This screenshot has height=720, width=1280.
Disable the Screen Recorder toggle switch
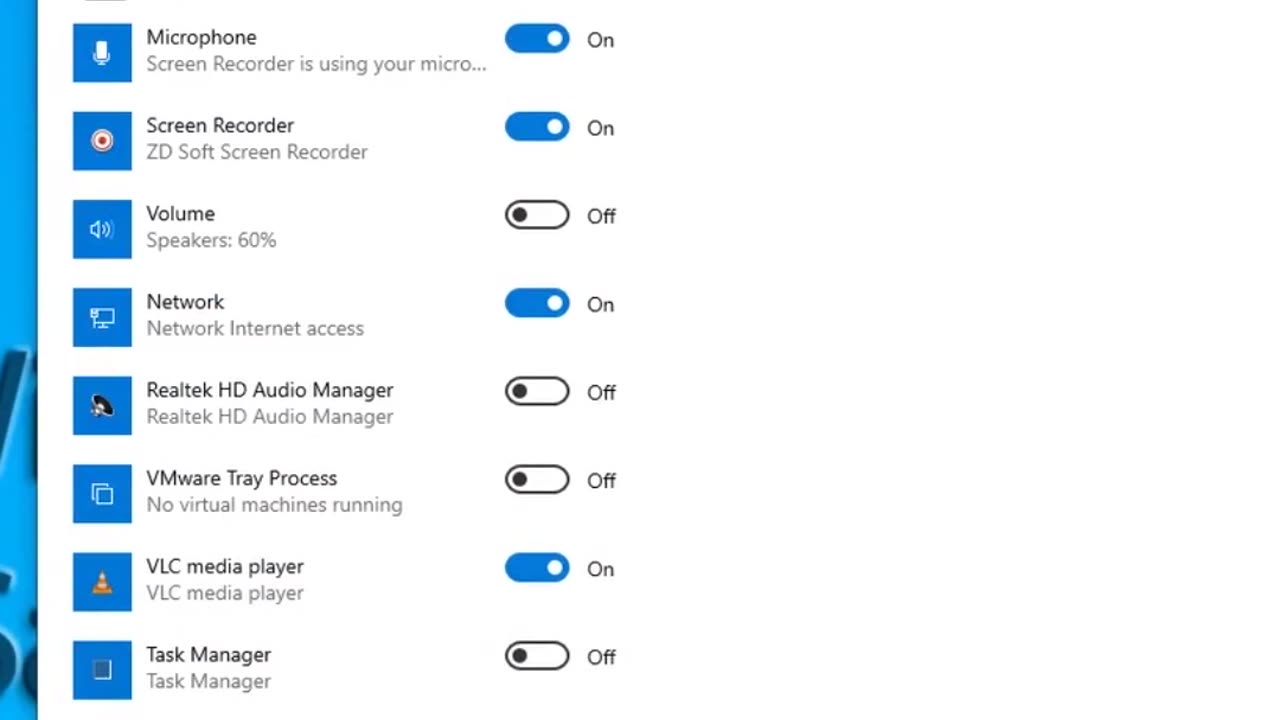(537, 127)
